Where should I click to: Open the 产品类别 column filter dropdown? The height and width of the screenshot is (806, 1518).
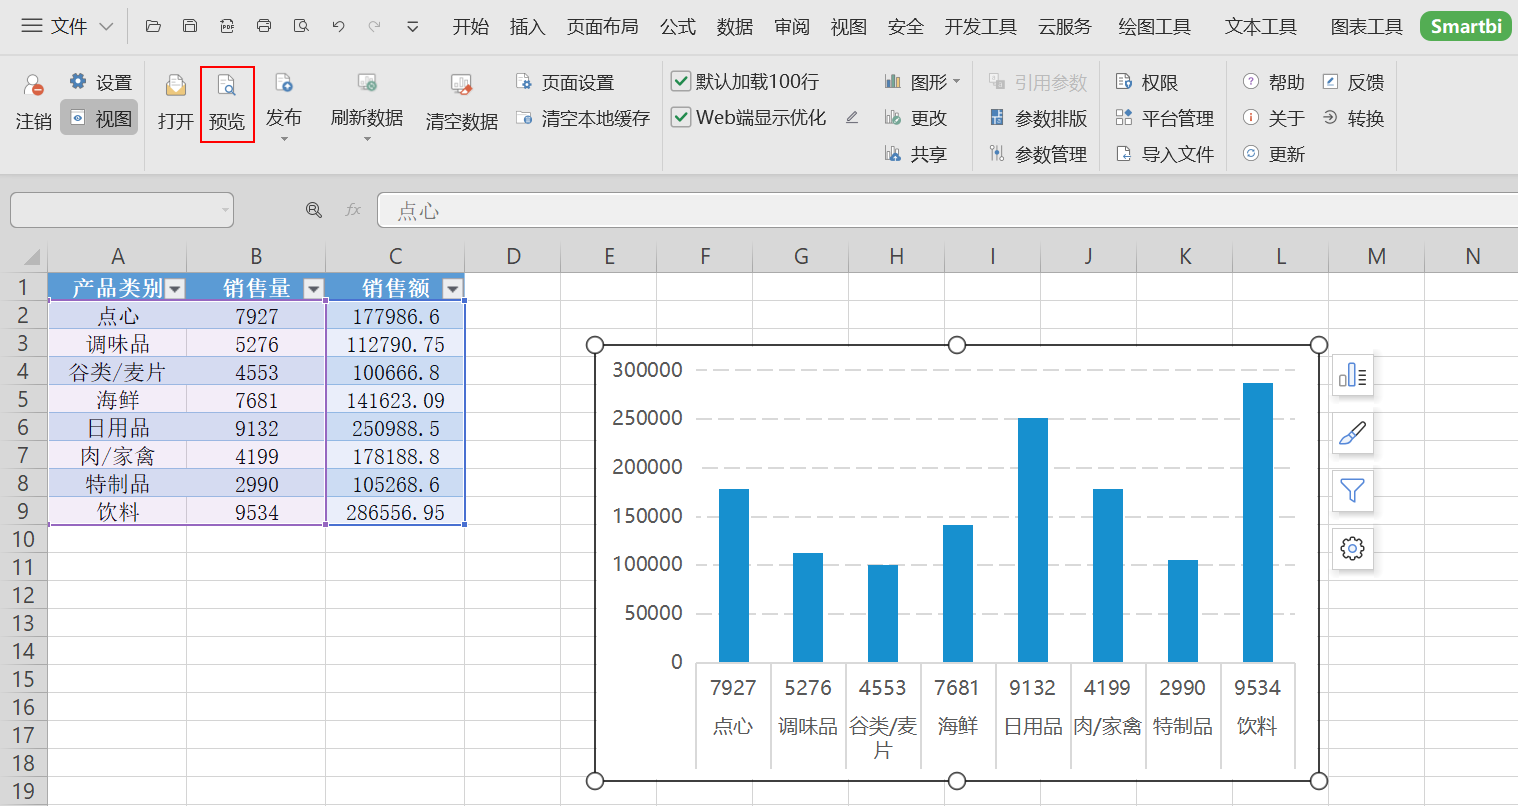tap(175, 289)
